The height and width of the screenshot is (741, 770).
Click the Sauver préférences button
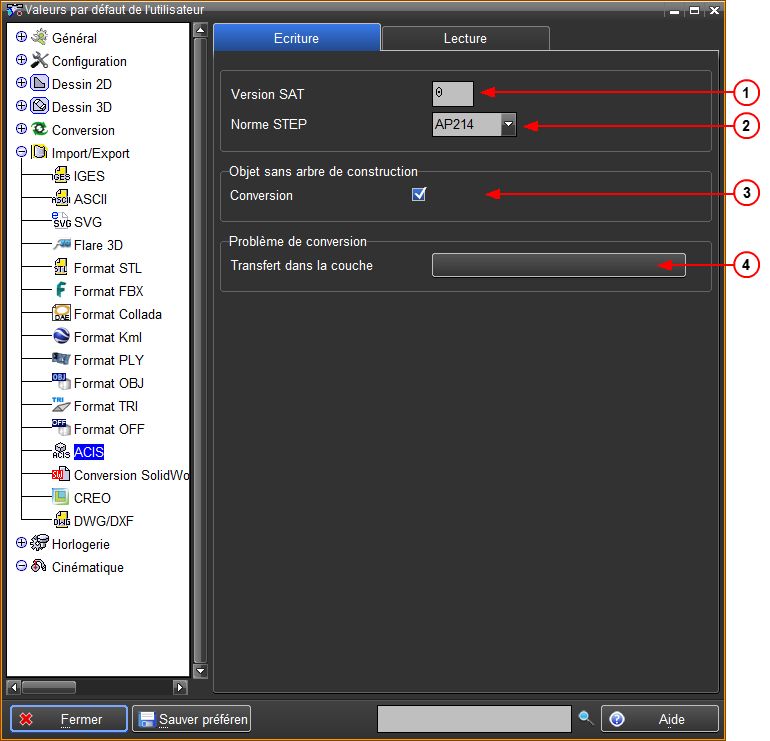pyautogui.click(x=191, y=719)
